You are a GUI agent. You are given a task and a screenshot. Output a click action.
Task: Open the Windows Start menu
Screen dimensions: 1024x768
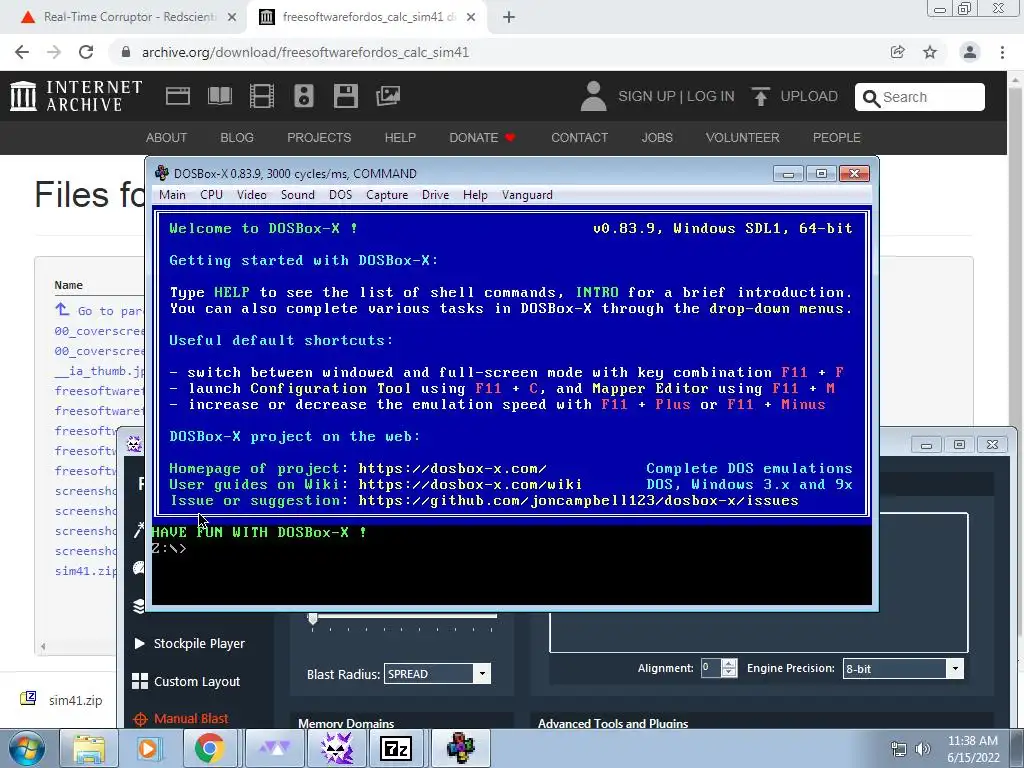27,748
